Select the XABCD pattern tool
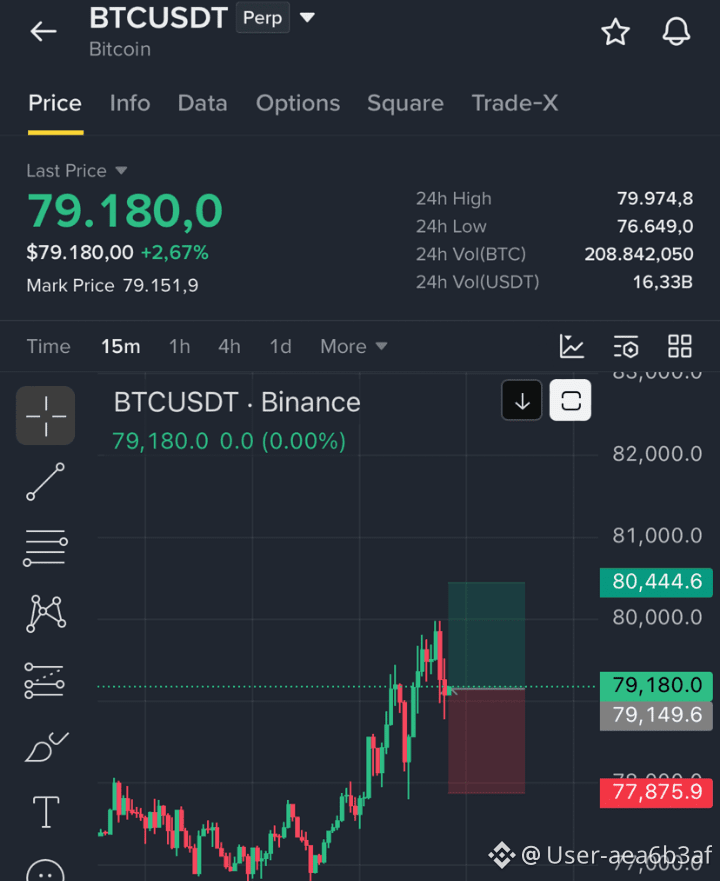 coord(46,614)
